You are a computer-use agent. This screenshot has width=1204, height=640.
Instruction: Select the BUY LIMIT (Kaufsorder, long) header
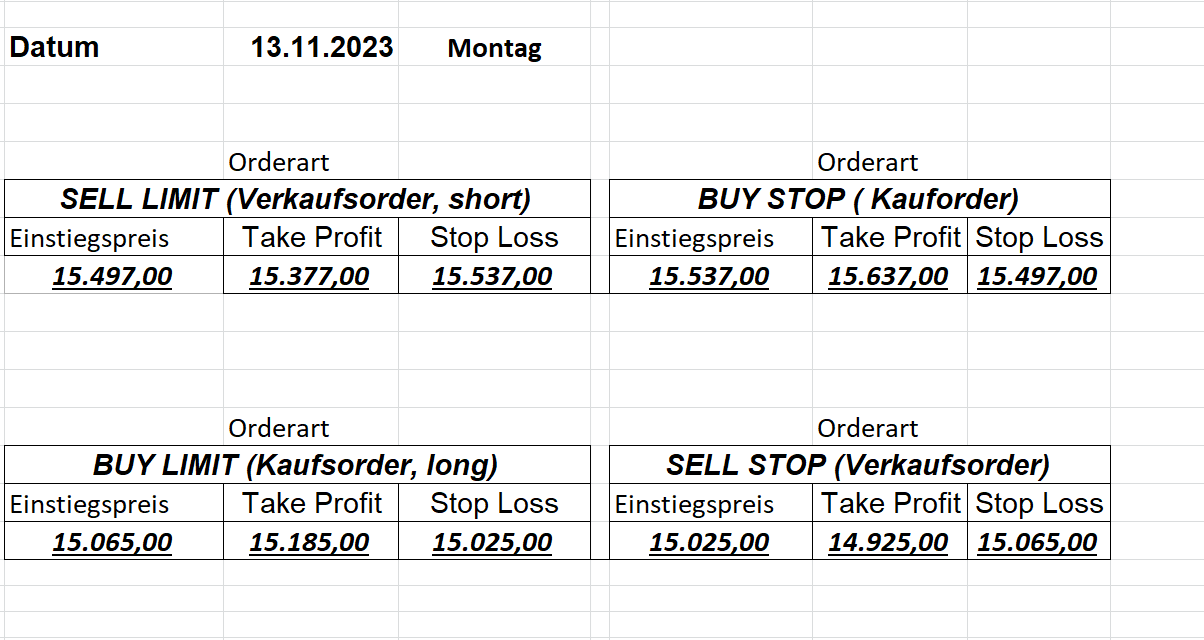point(296,465)
